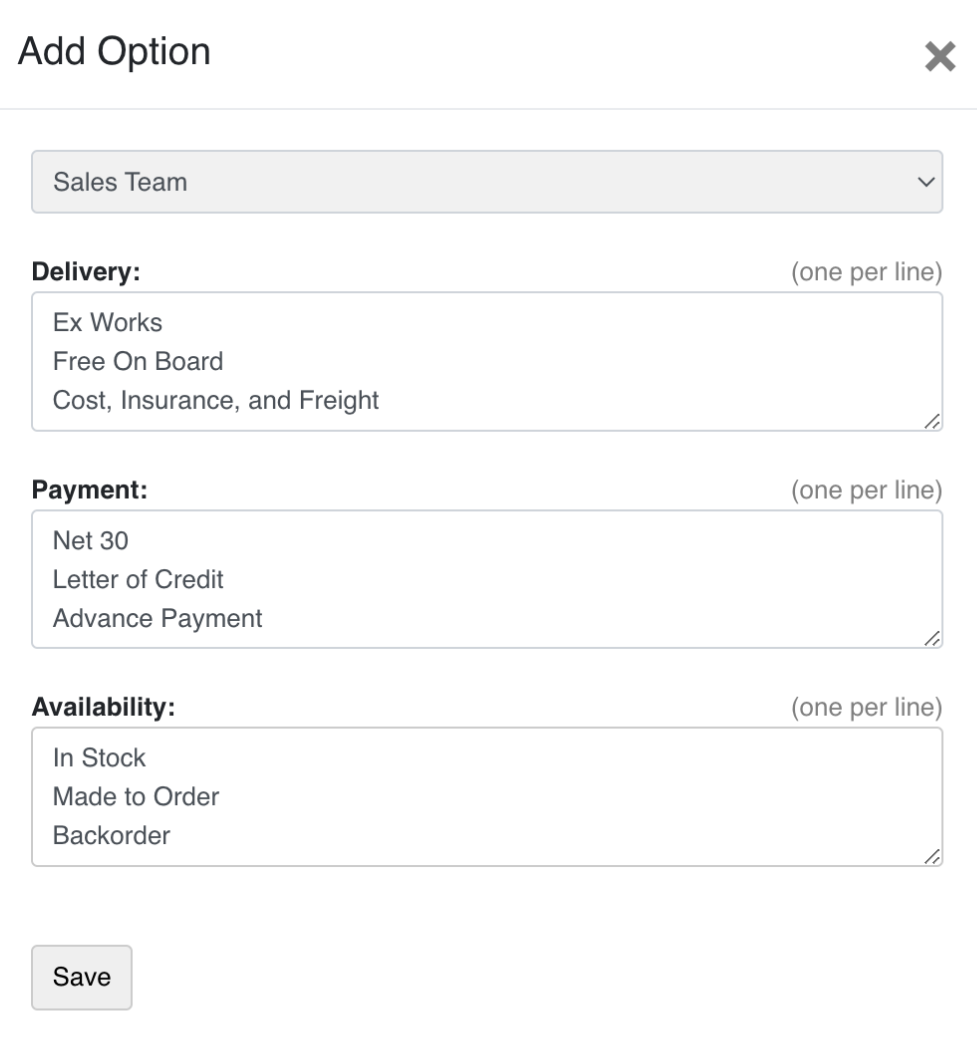Grab the Payment textarea resize handle

click(932, 639)
